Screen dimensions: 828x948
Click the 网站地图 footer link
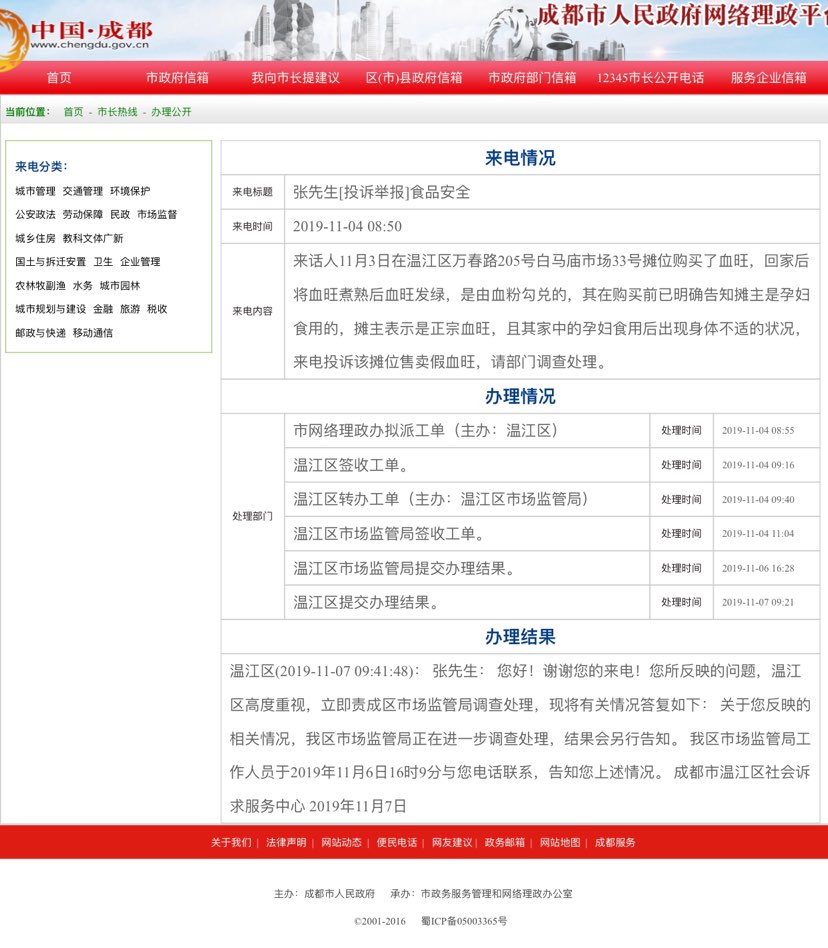click(x=560, y=843)
